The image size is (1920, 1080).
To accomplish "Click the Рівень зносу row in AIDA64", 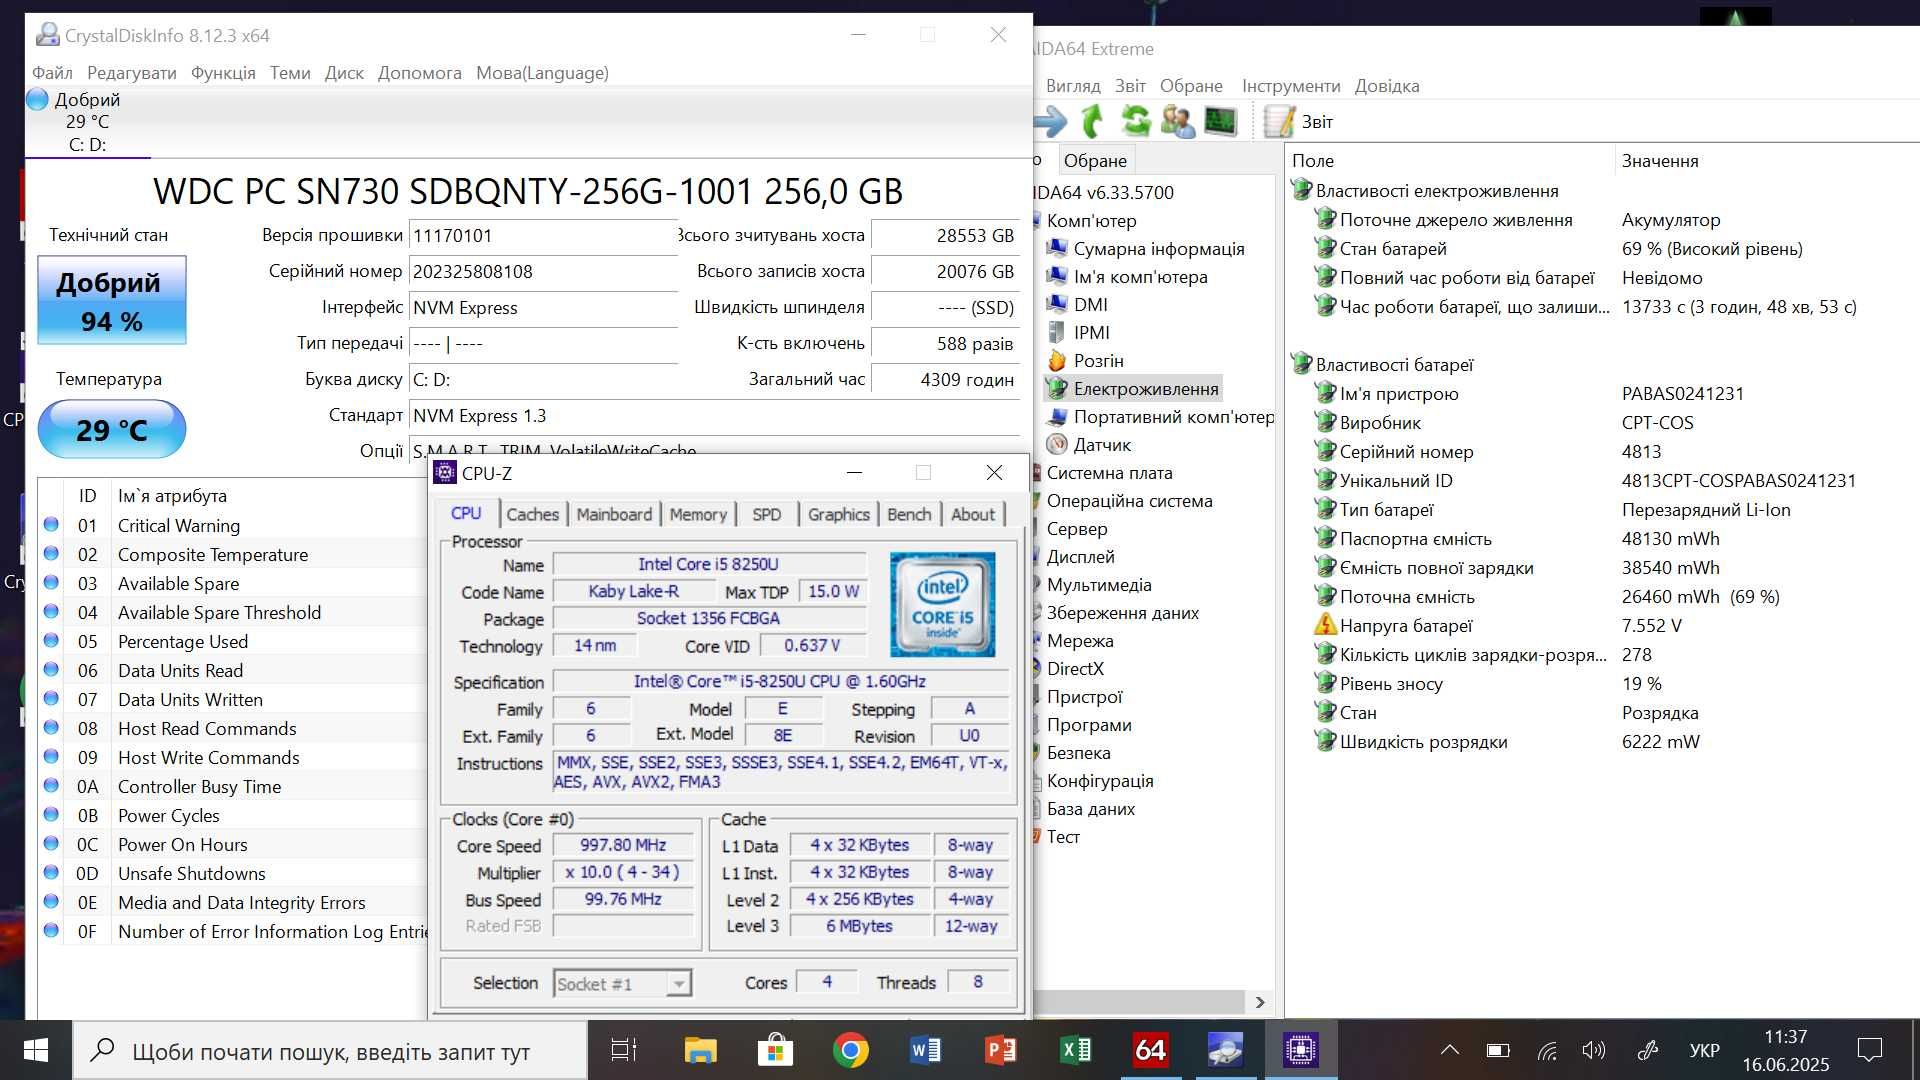I will (x=1600, y=684).
